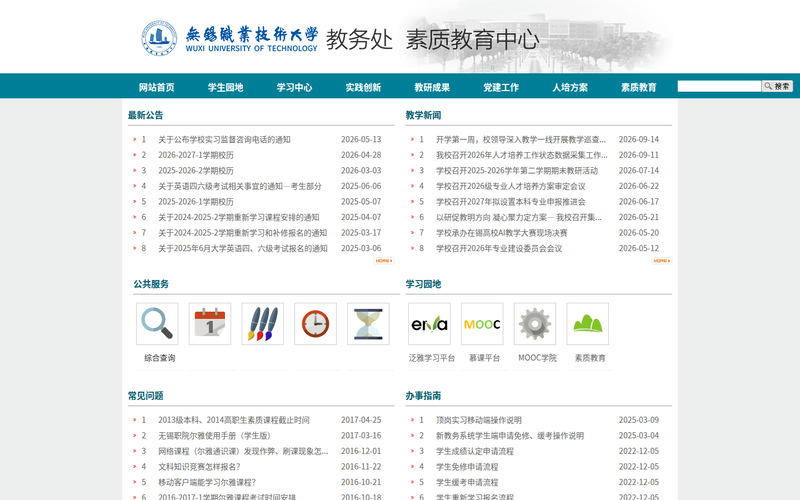Click date 2026-09-14 in 教学新闻
Viewport: 800px width, 500px height.
[639, 139]
